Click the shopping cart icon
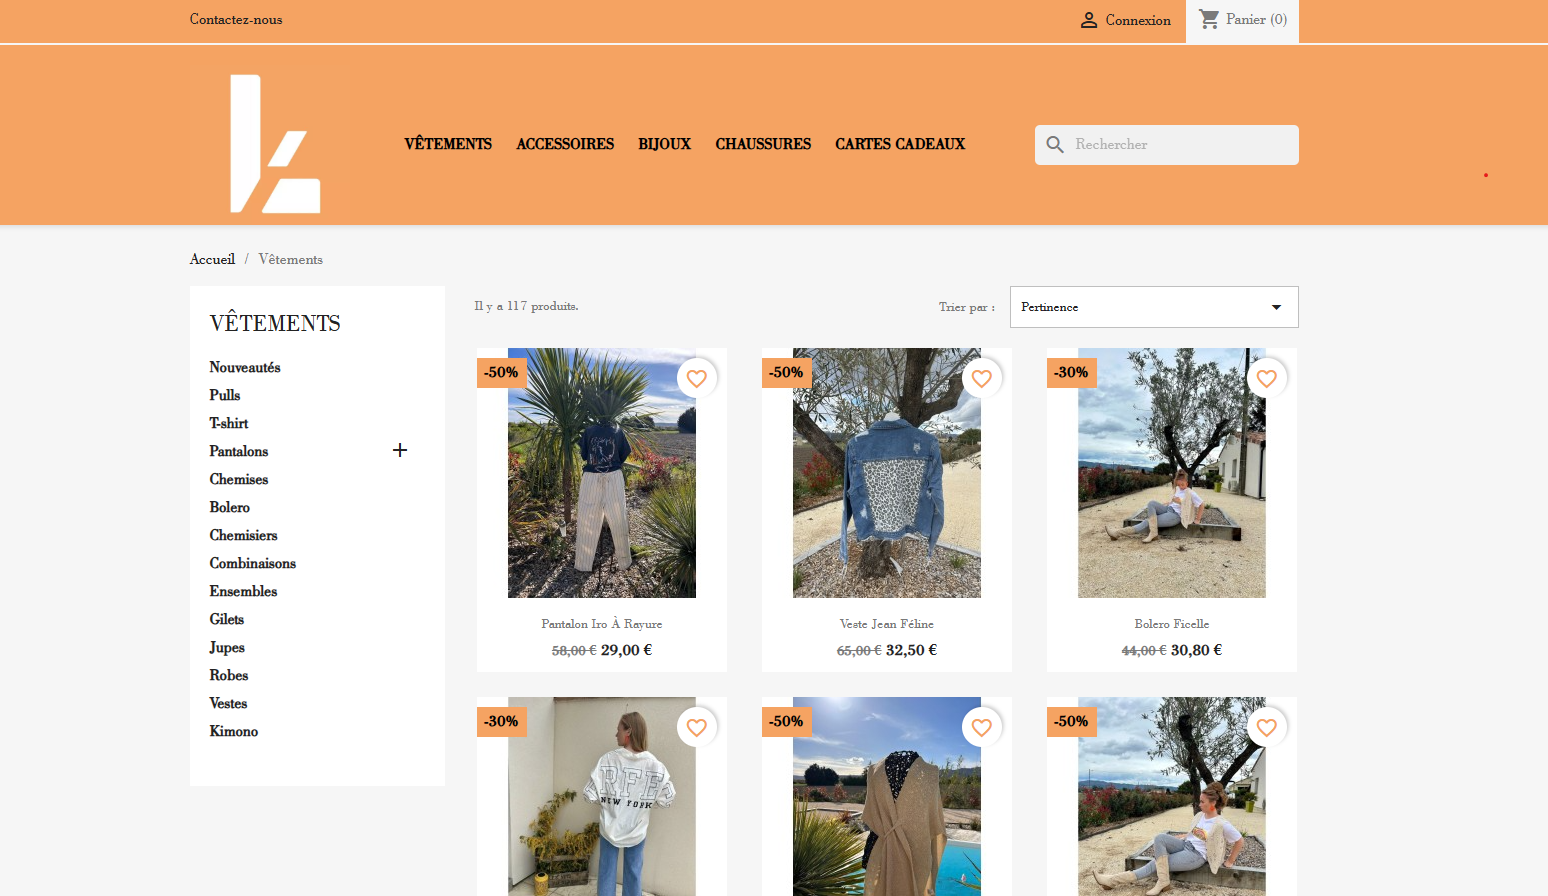 (x=1209, y=19)
